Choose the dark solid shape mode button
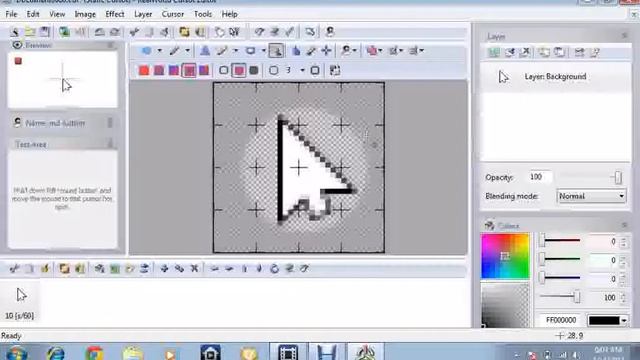 coord(254,70)
